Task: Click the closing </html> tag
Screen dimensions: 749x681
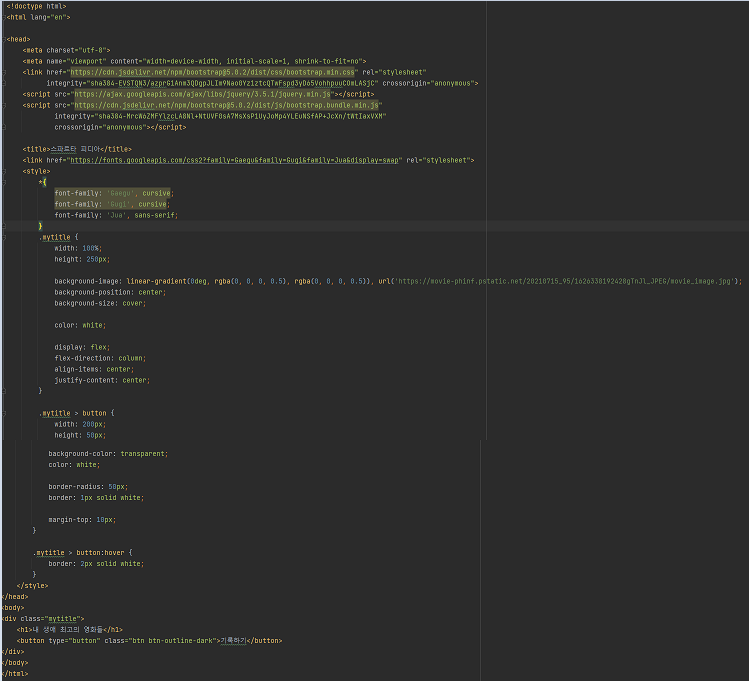Action: pyautogui.click(x=15, y=673)
